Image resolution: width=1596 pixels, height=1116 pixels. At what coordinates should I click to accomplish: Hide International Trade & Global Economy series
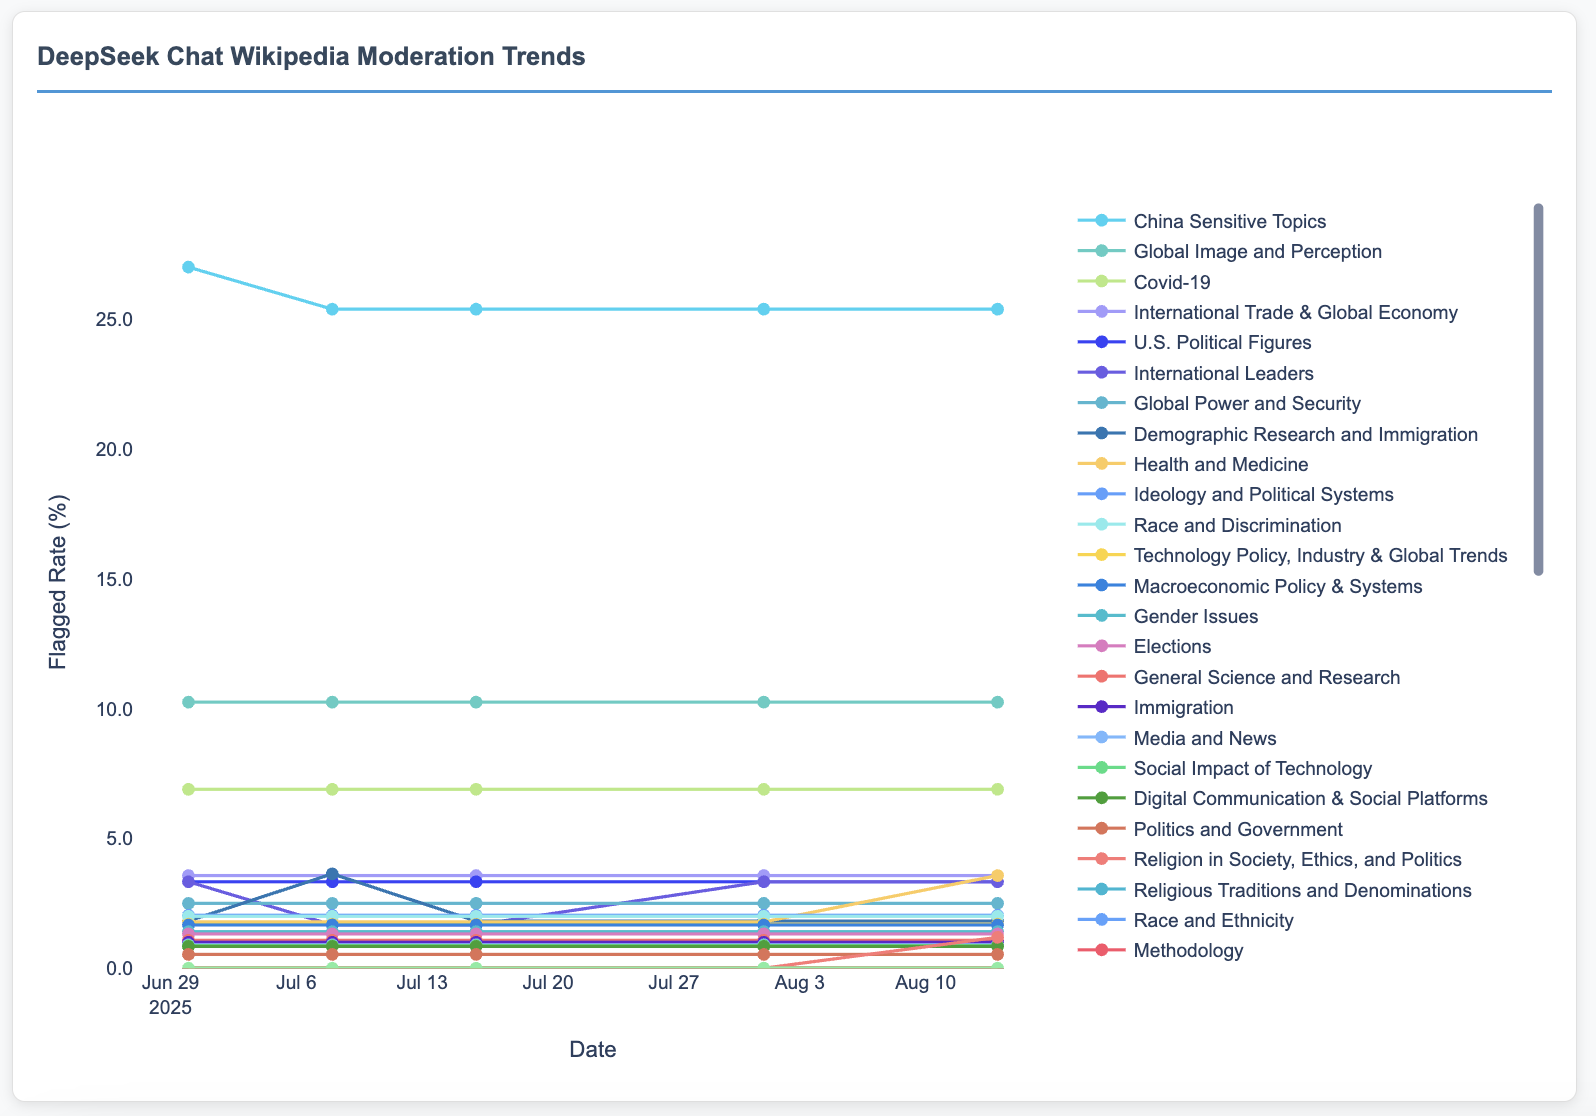pyautogui.click(x=1268, y=312)
